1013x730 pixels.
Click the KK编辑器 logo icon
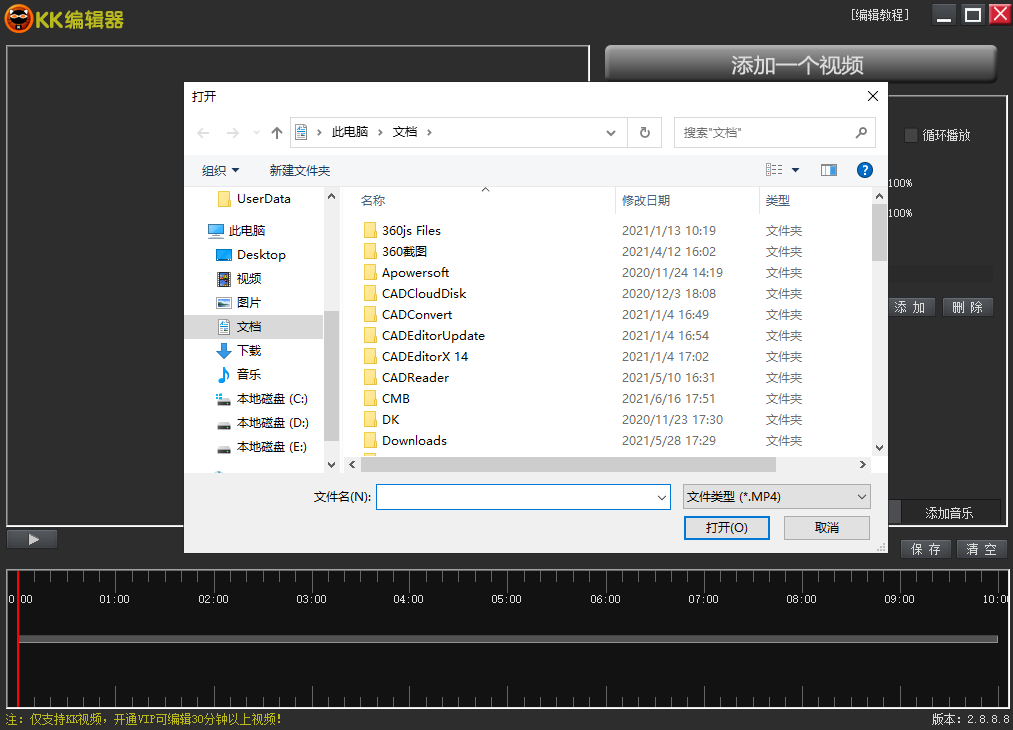pyautogui.click(x=17, y=17)
